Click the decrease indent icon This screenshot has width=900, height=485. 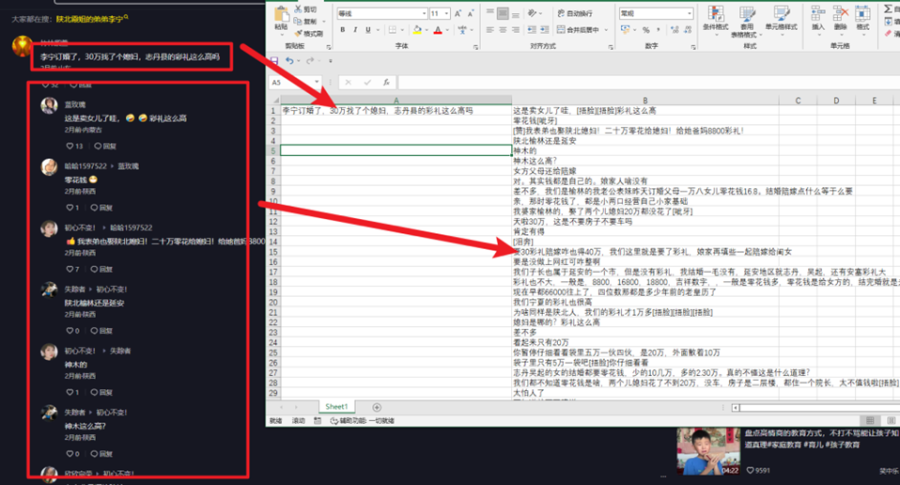[532, 30]
